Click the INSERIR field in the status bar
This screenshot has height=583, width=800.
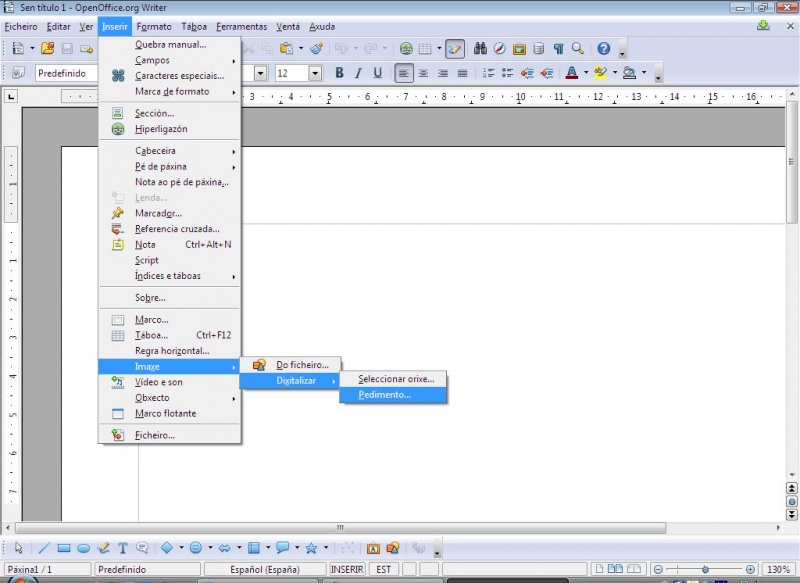pyautogui.click(x=346, y=568)
